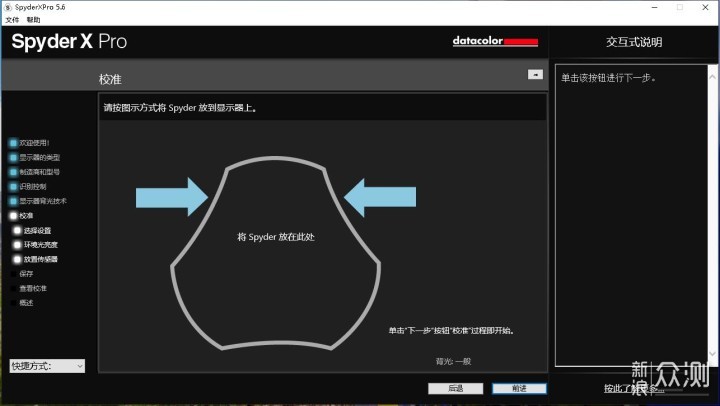Click the help panel scrollbar up arrow

713,77
